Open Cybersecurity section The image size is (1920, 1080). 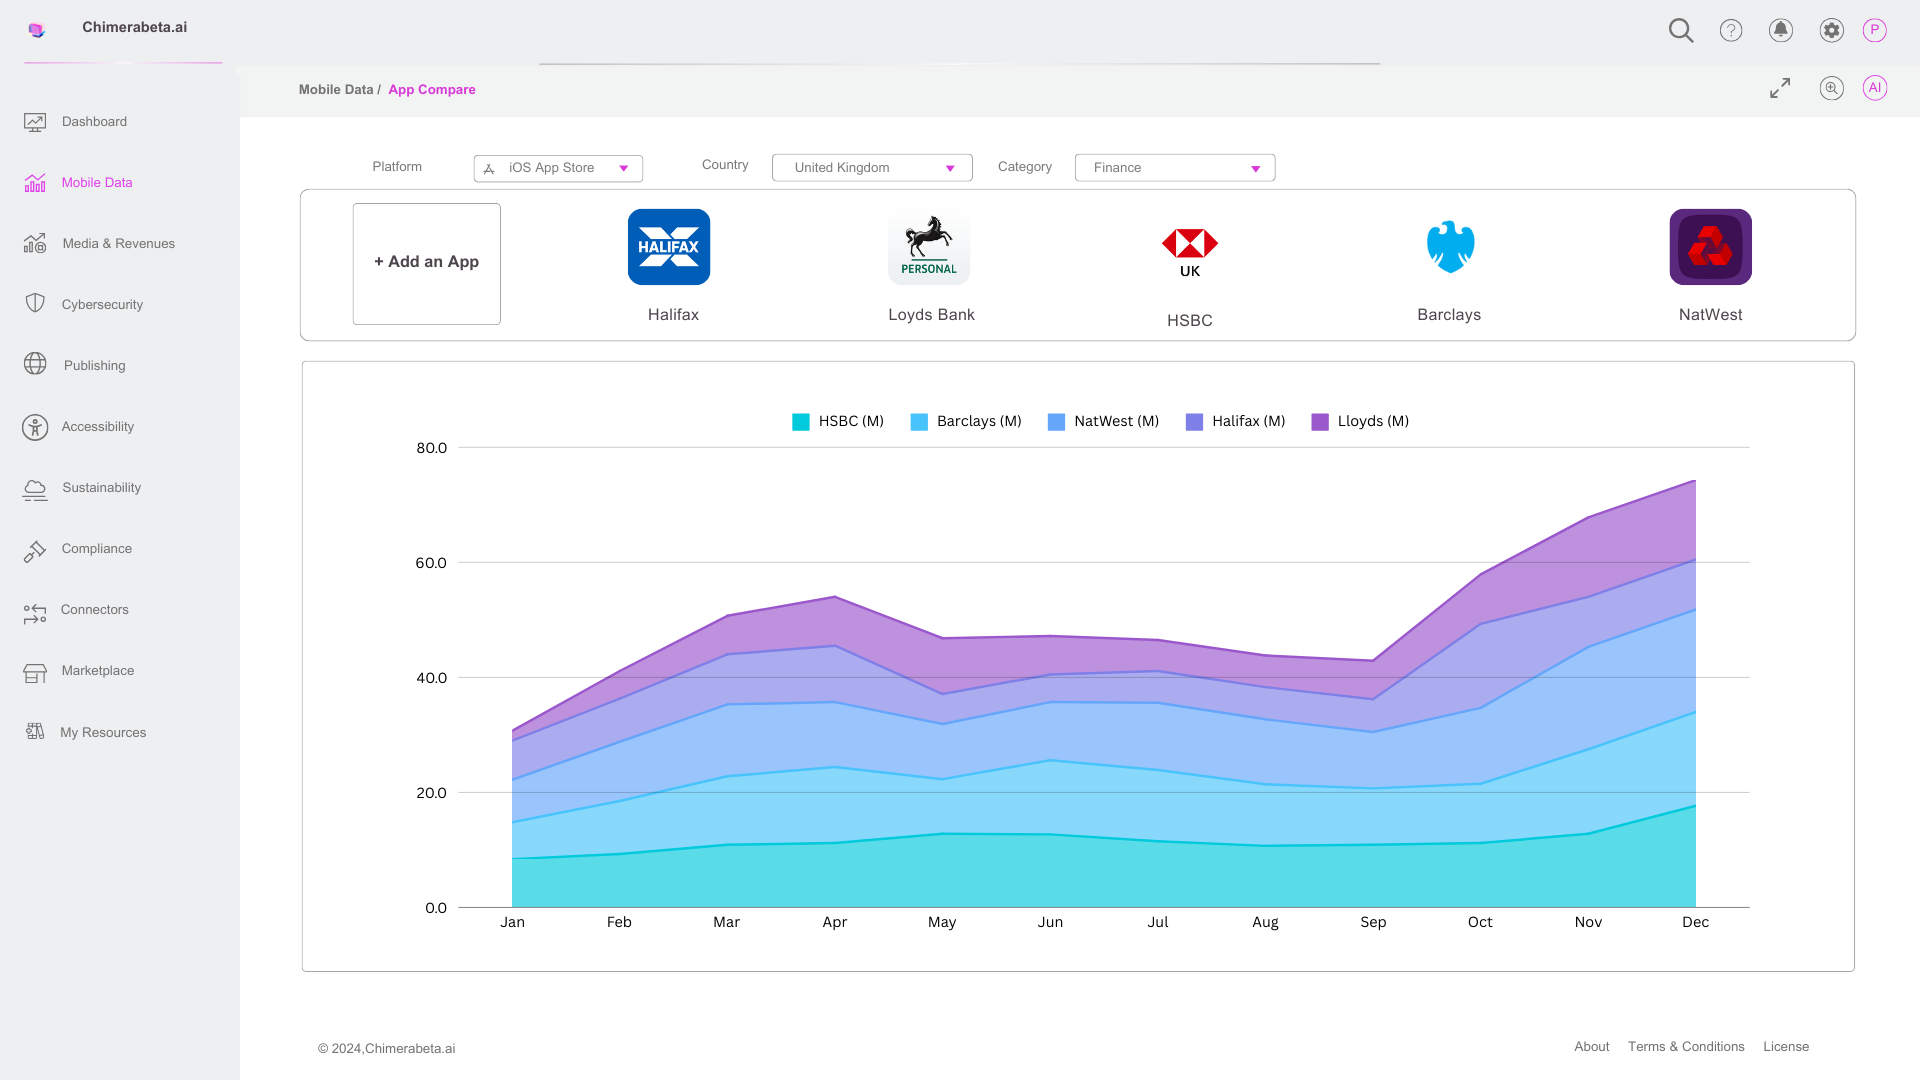pos(102,305)
